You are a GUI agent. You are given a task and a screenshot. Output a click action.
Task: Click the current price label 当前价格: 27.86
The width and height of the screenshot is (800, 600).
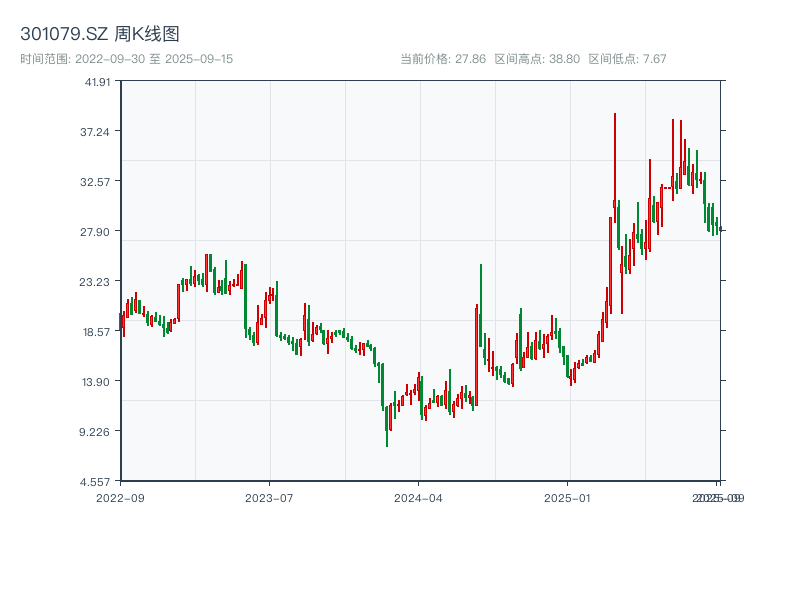pos(443,59)
